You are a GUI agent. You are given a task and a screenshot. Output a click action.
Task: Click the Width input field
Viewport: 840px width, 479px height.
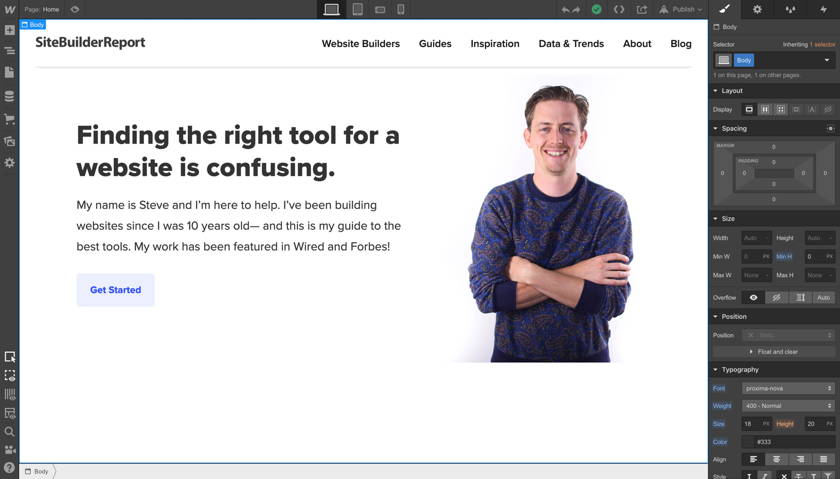click(756, 237)
